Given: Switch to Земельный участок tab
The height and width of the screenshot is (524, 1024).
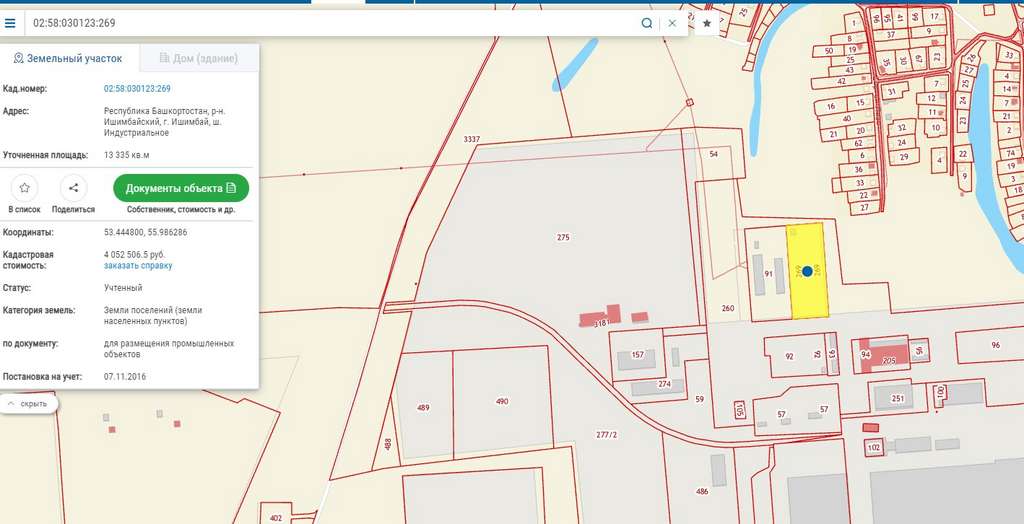Looking at the screenshot, I should pyautogui.click(x=67, y=58).
